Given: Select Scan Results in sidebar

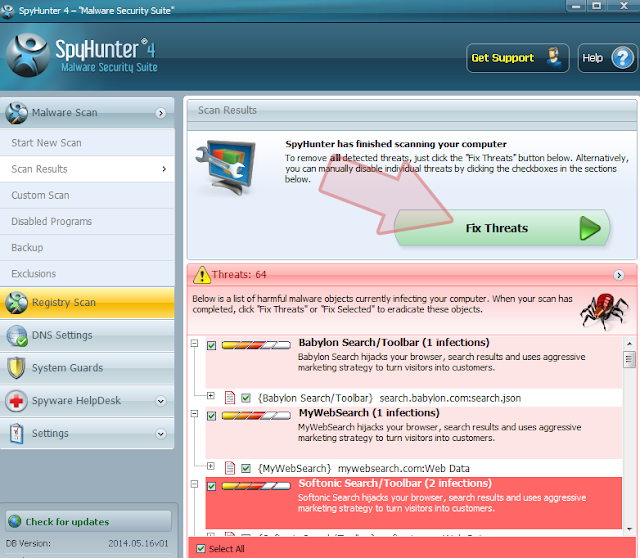Looking at the screenshot, I should [x=87, y=169].
